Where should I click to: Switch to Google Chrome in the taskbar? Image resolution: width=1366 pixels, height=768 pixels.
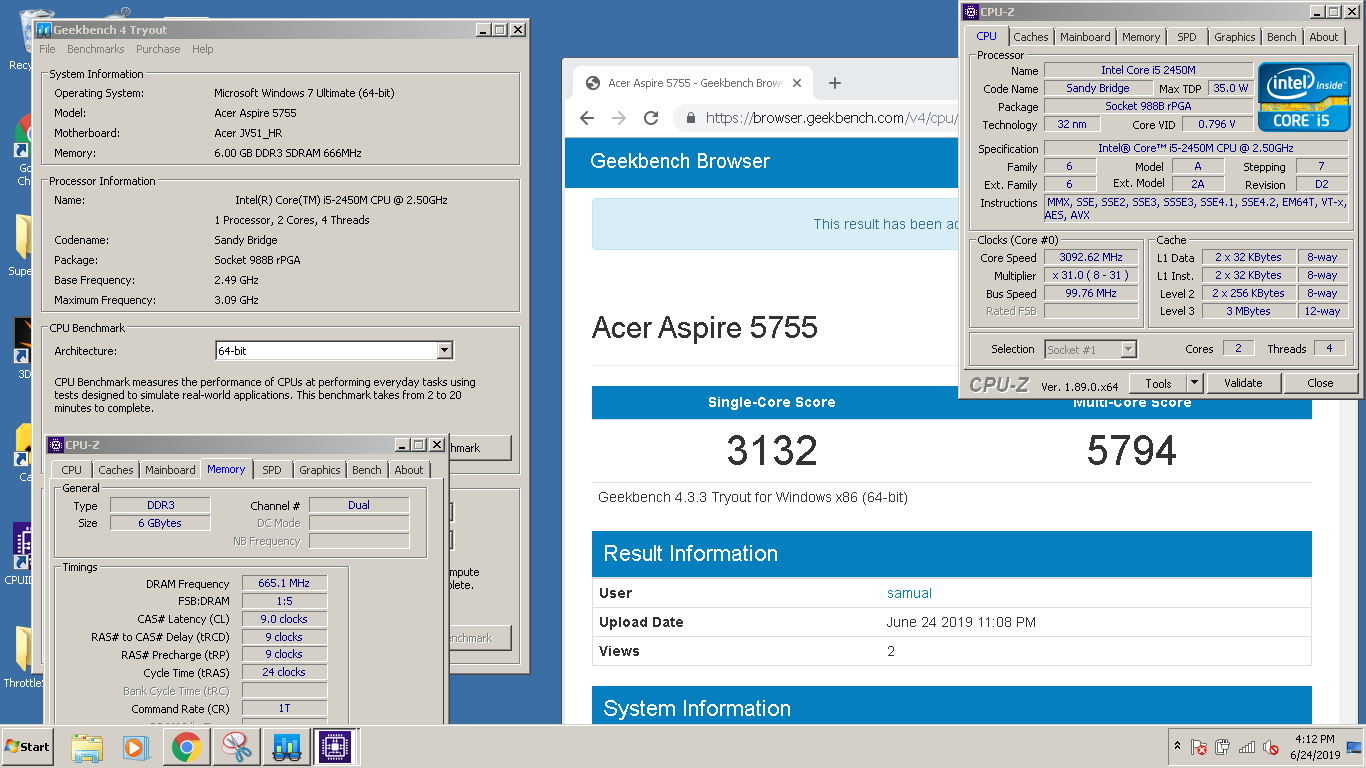(186, 747)
